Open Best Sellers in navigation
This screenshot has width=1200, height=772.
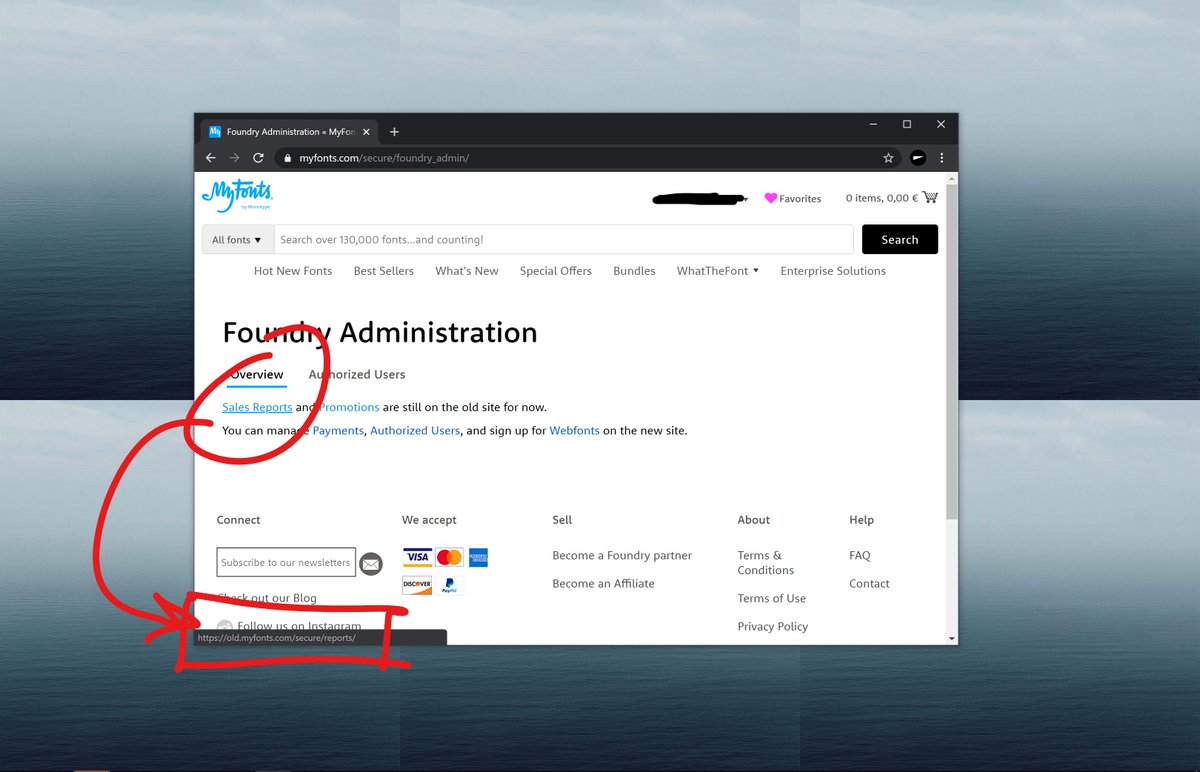[383, 271]
